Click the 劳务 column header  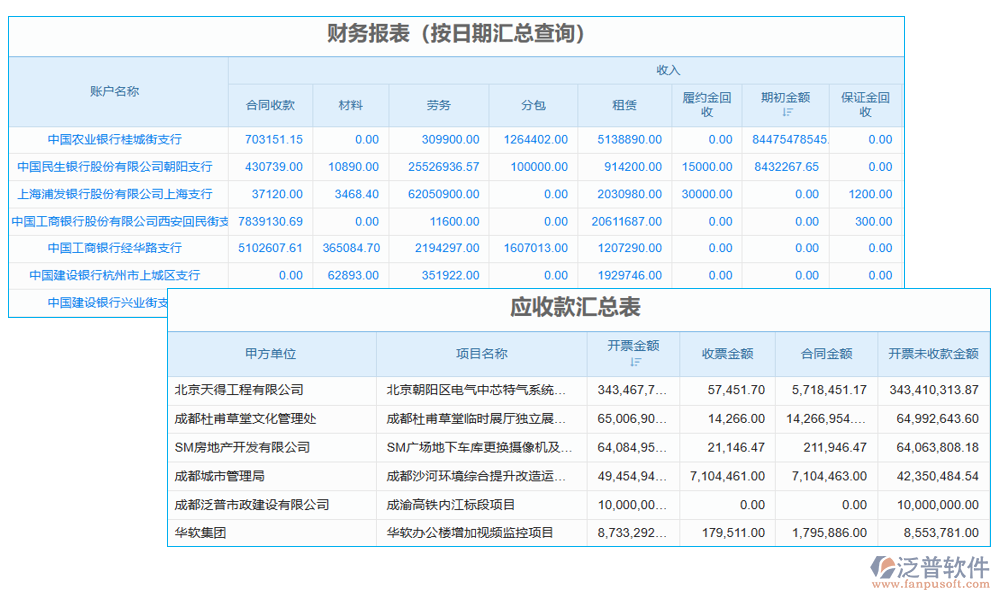pos(437,104)
